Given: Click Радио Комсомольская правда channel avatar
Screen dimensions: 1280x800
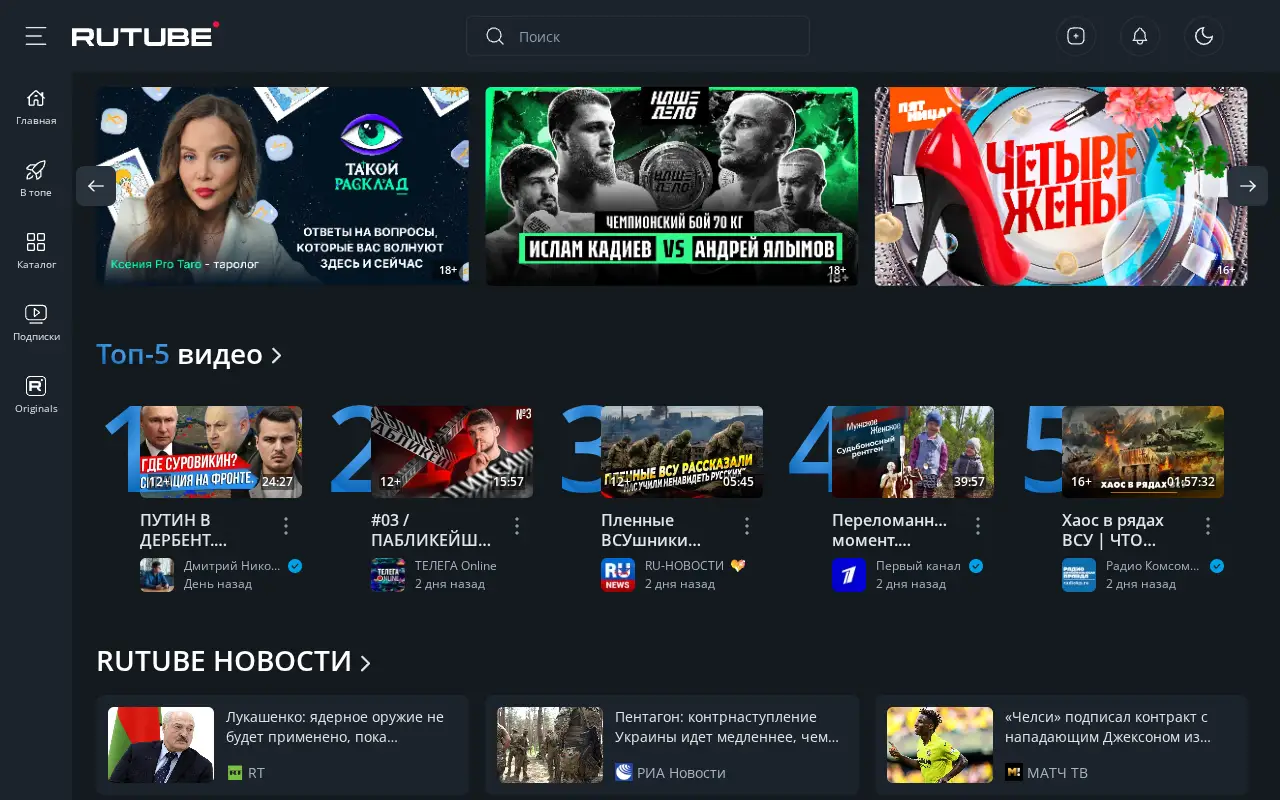Looking at the screenshot, I should [1079, 575].
